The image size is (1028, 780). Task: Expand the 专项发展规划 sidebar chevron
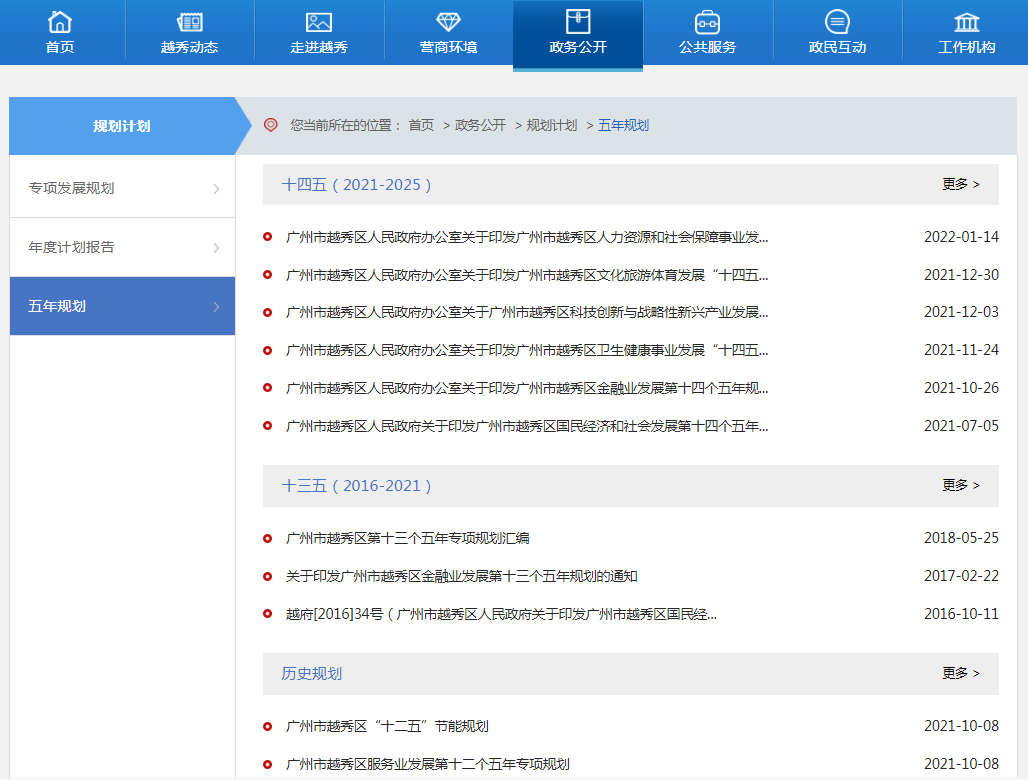(x=216, y=189)
